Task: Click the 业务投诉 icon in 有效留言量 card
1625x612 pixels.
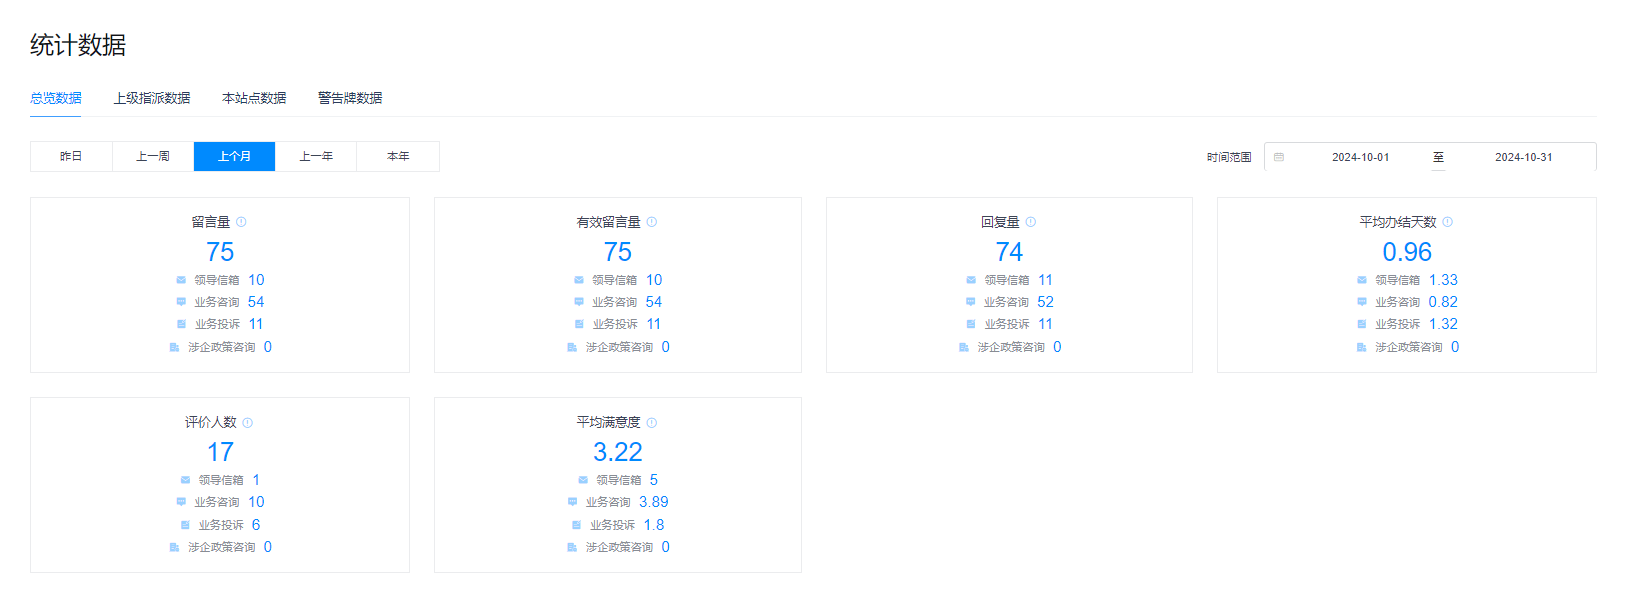Action: 579,324
